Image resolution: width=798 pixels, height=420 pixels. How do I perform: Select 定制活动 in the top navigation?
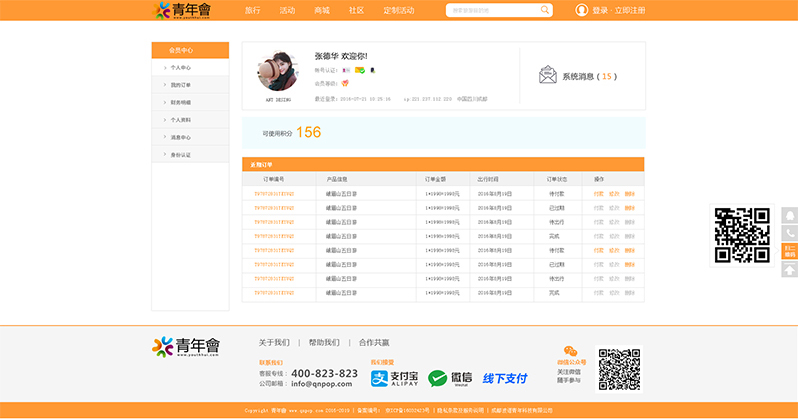pos(398,10)
